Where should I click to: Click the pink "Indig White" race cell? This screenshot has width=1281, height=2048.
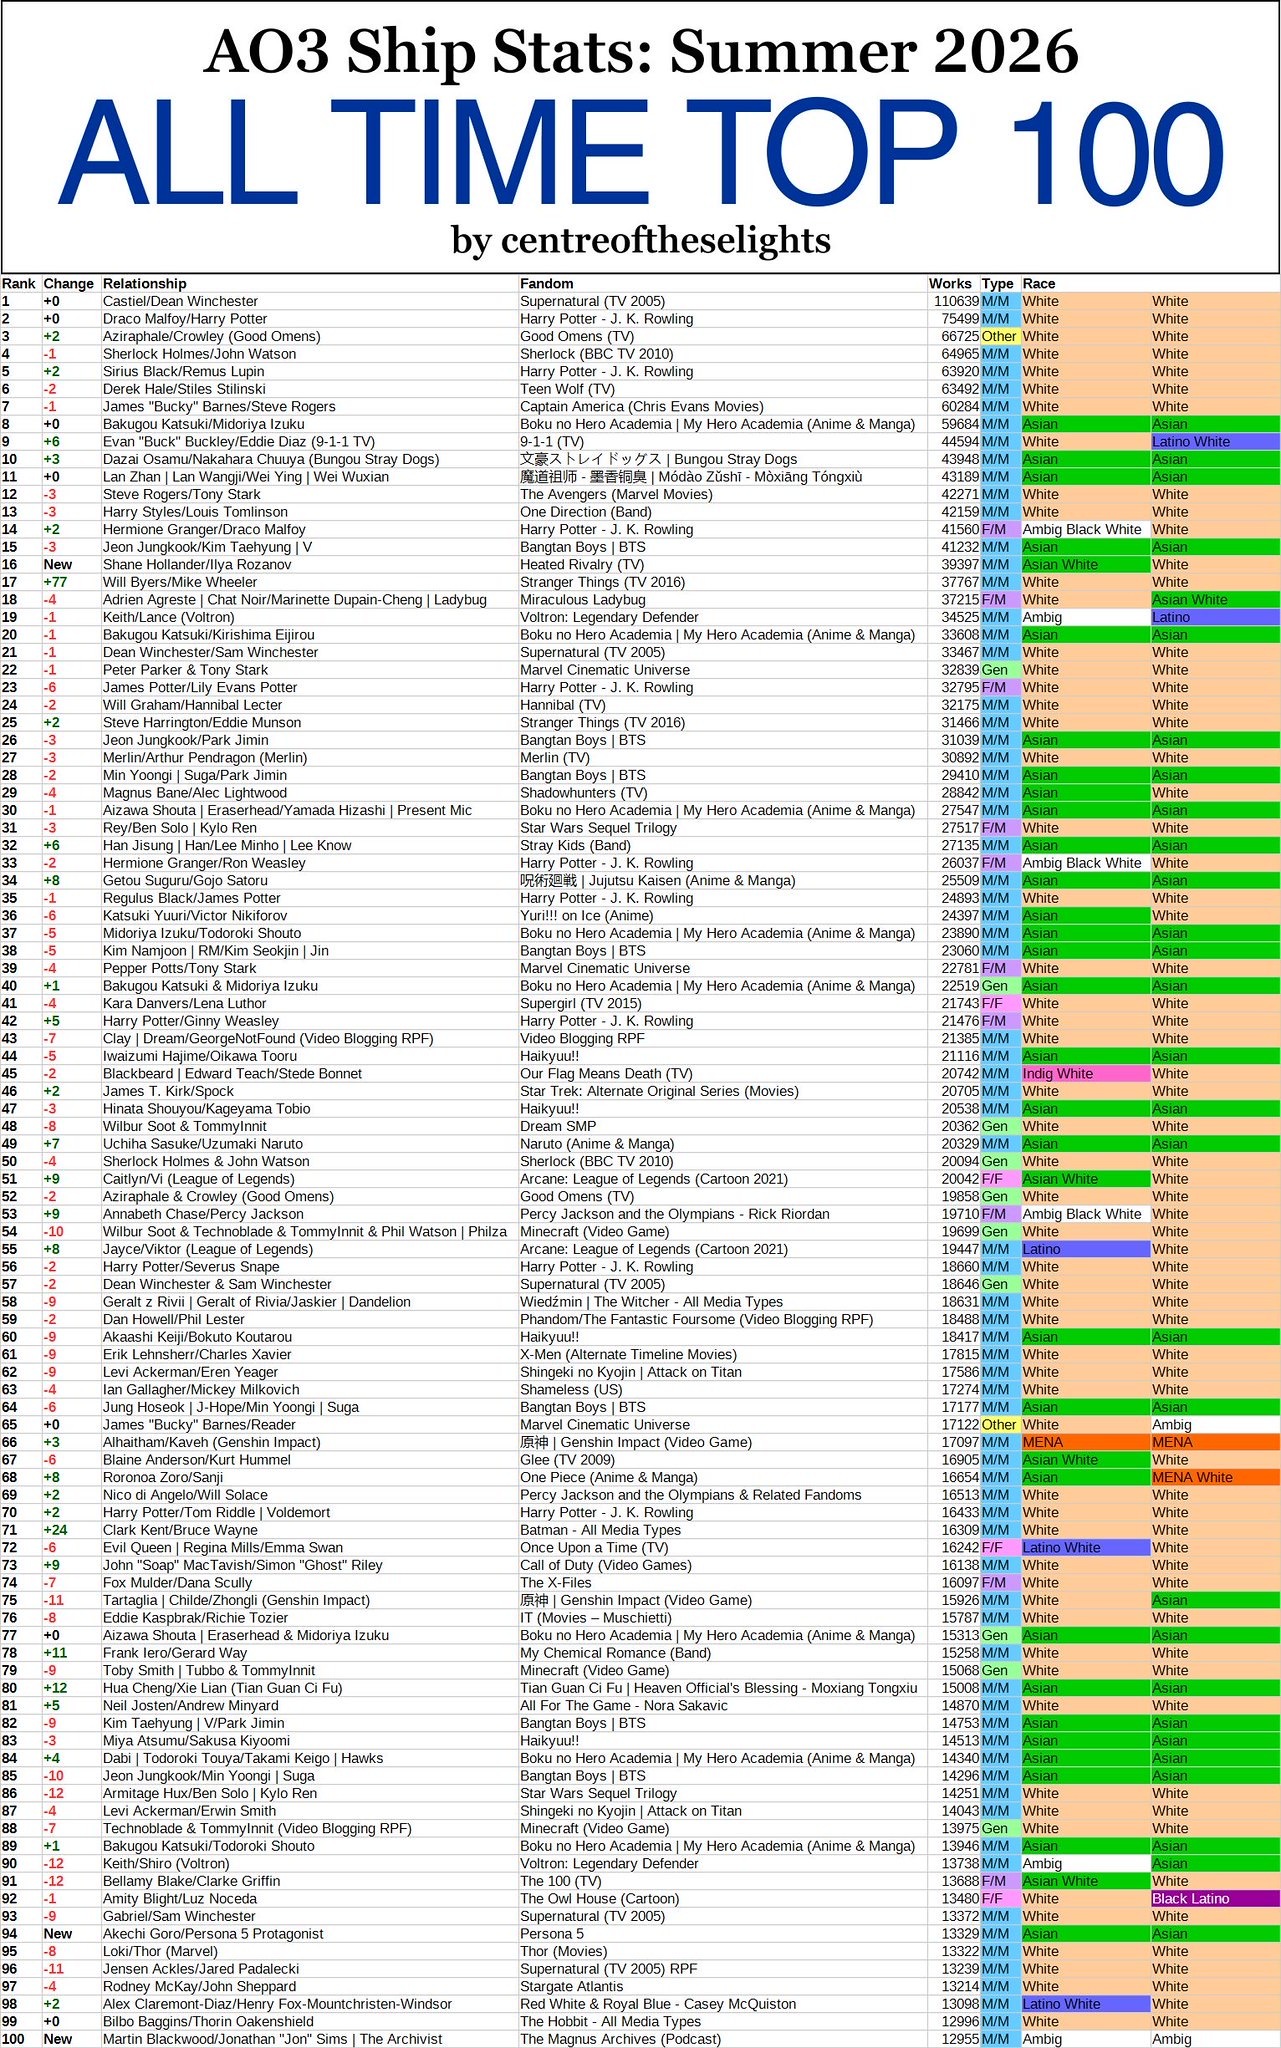click(x=1085, y=1074)
